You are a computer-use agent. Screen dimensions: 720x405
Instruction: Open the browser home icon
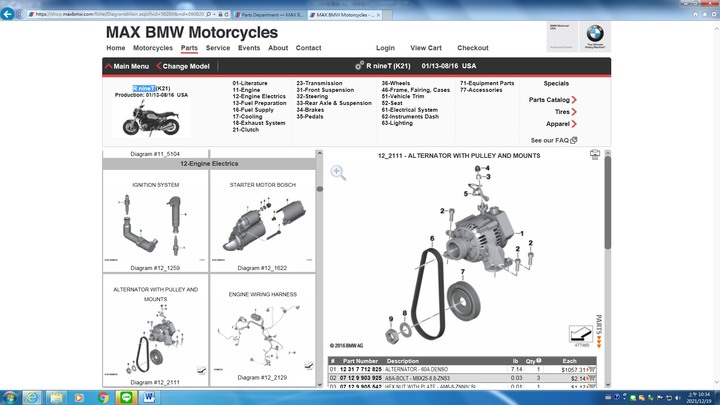coord(696,14)
